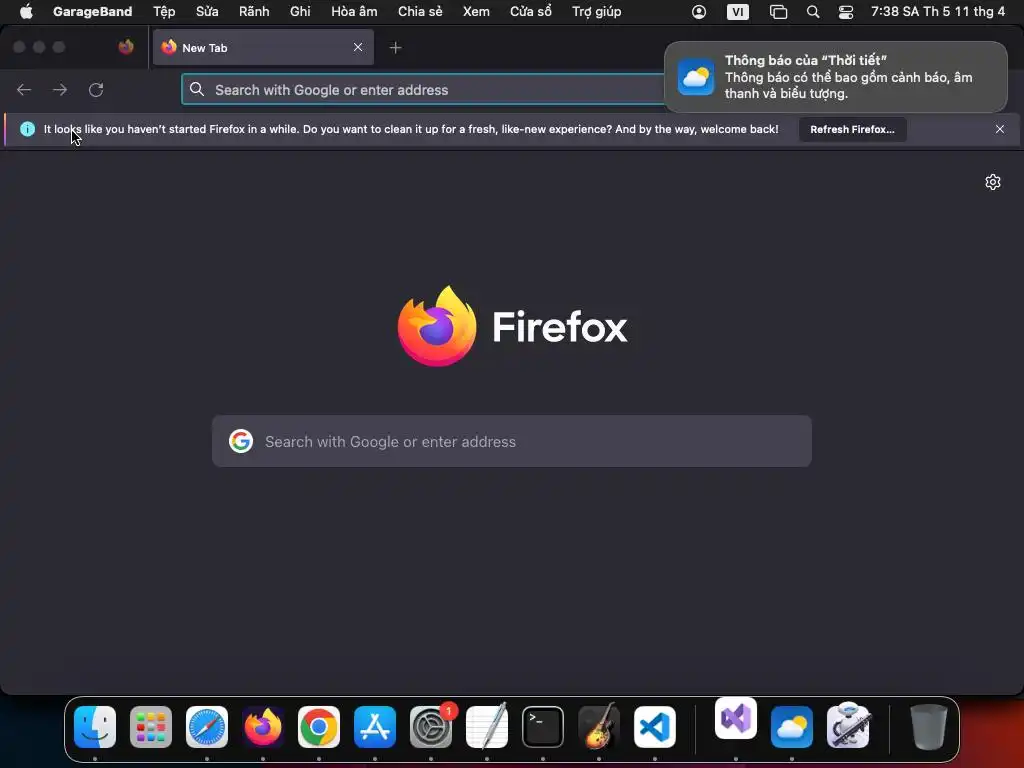Focus the center Google search field
Image resolution: width=1024 pixels, height=768 pixels.
point(512,441)
